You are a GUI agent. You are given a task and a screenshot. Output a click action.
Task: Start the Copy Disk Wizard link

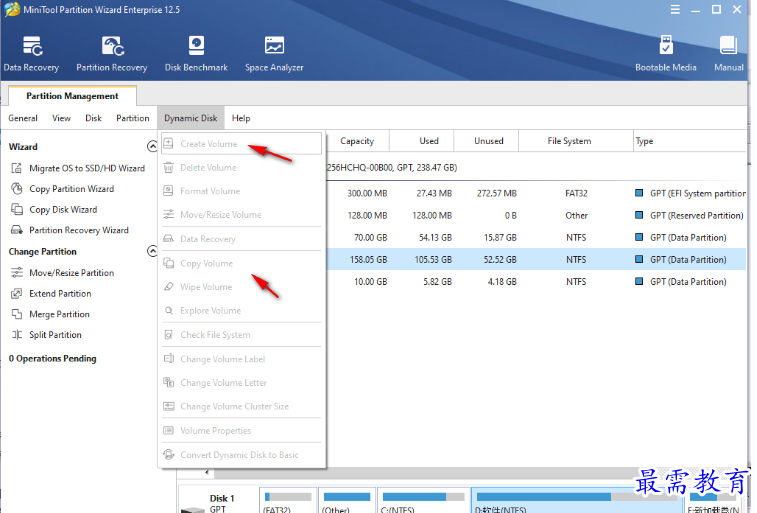click(63, 209)
